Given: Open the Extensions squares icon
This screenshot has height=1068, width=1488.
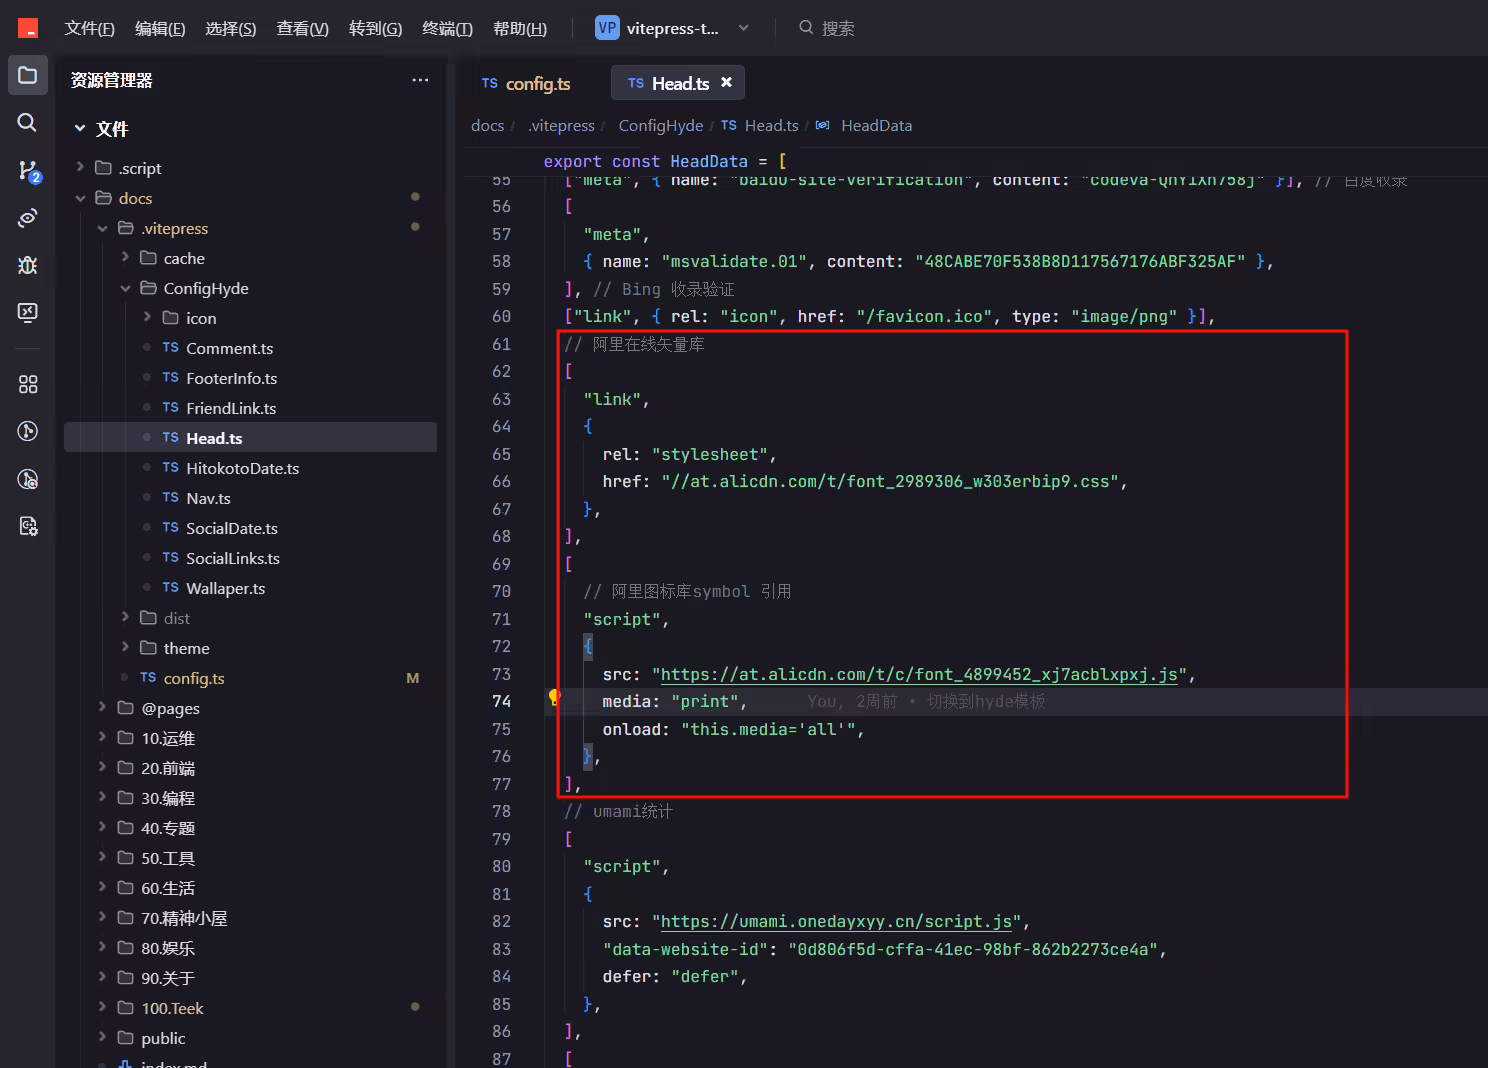Looking at the screenshot, I should click(28, 384).
